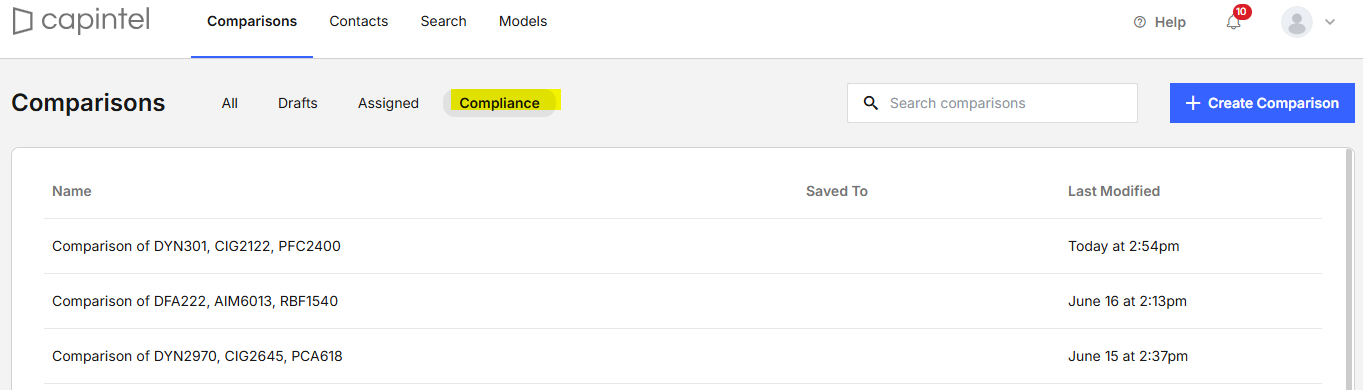
Task: Click the Help question mark icon
Action: coord(1139,22)
